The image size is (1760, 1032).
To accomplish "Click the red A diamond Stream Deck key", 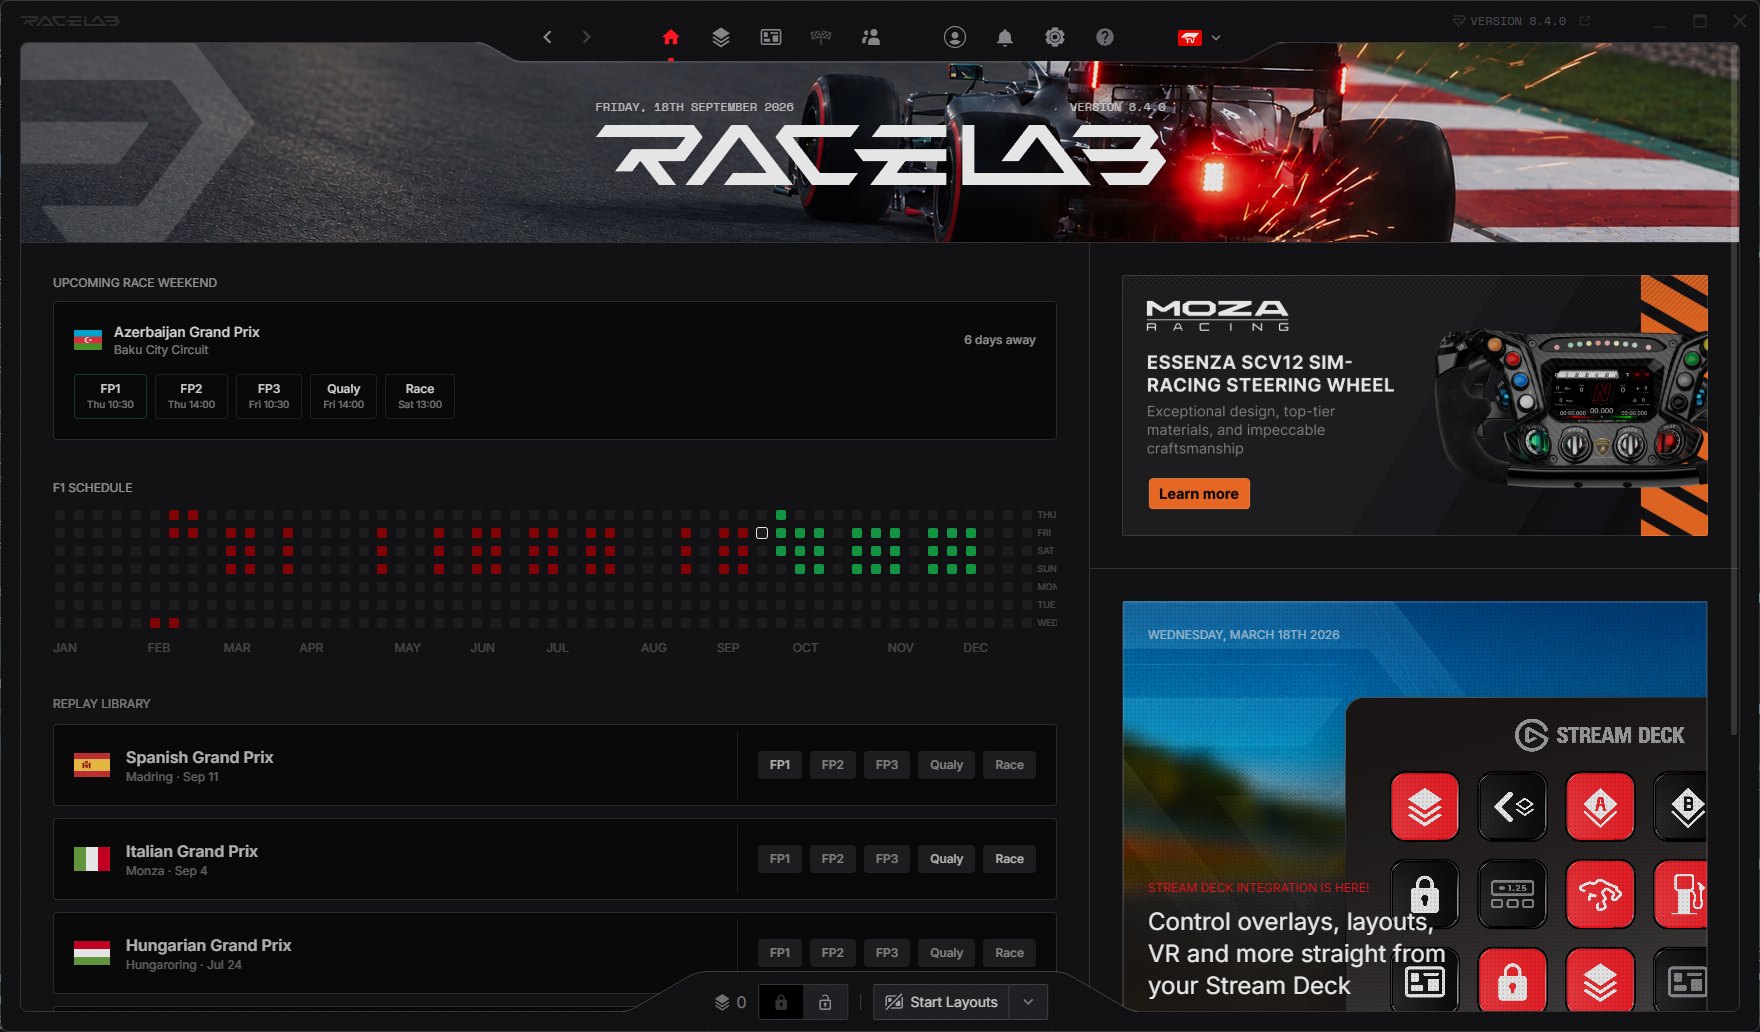I will [1600, 806].
